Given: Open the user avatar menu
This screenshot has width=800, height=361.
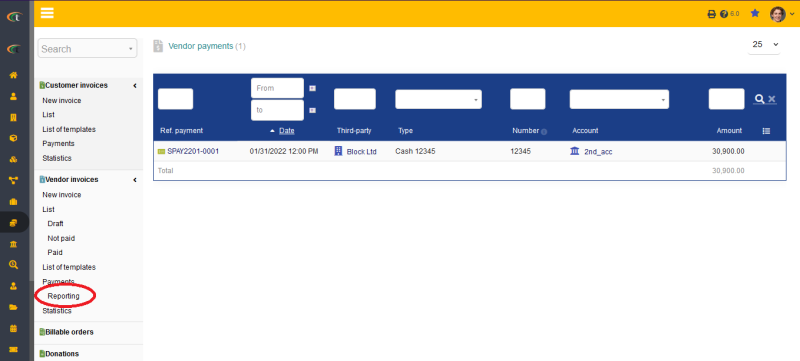Looking at the screenshot, I should pyautogui.click(x=782, y=14).
